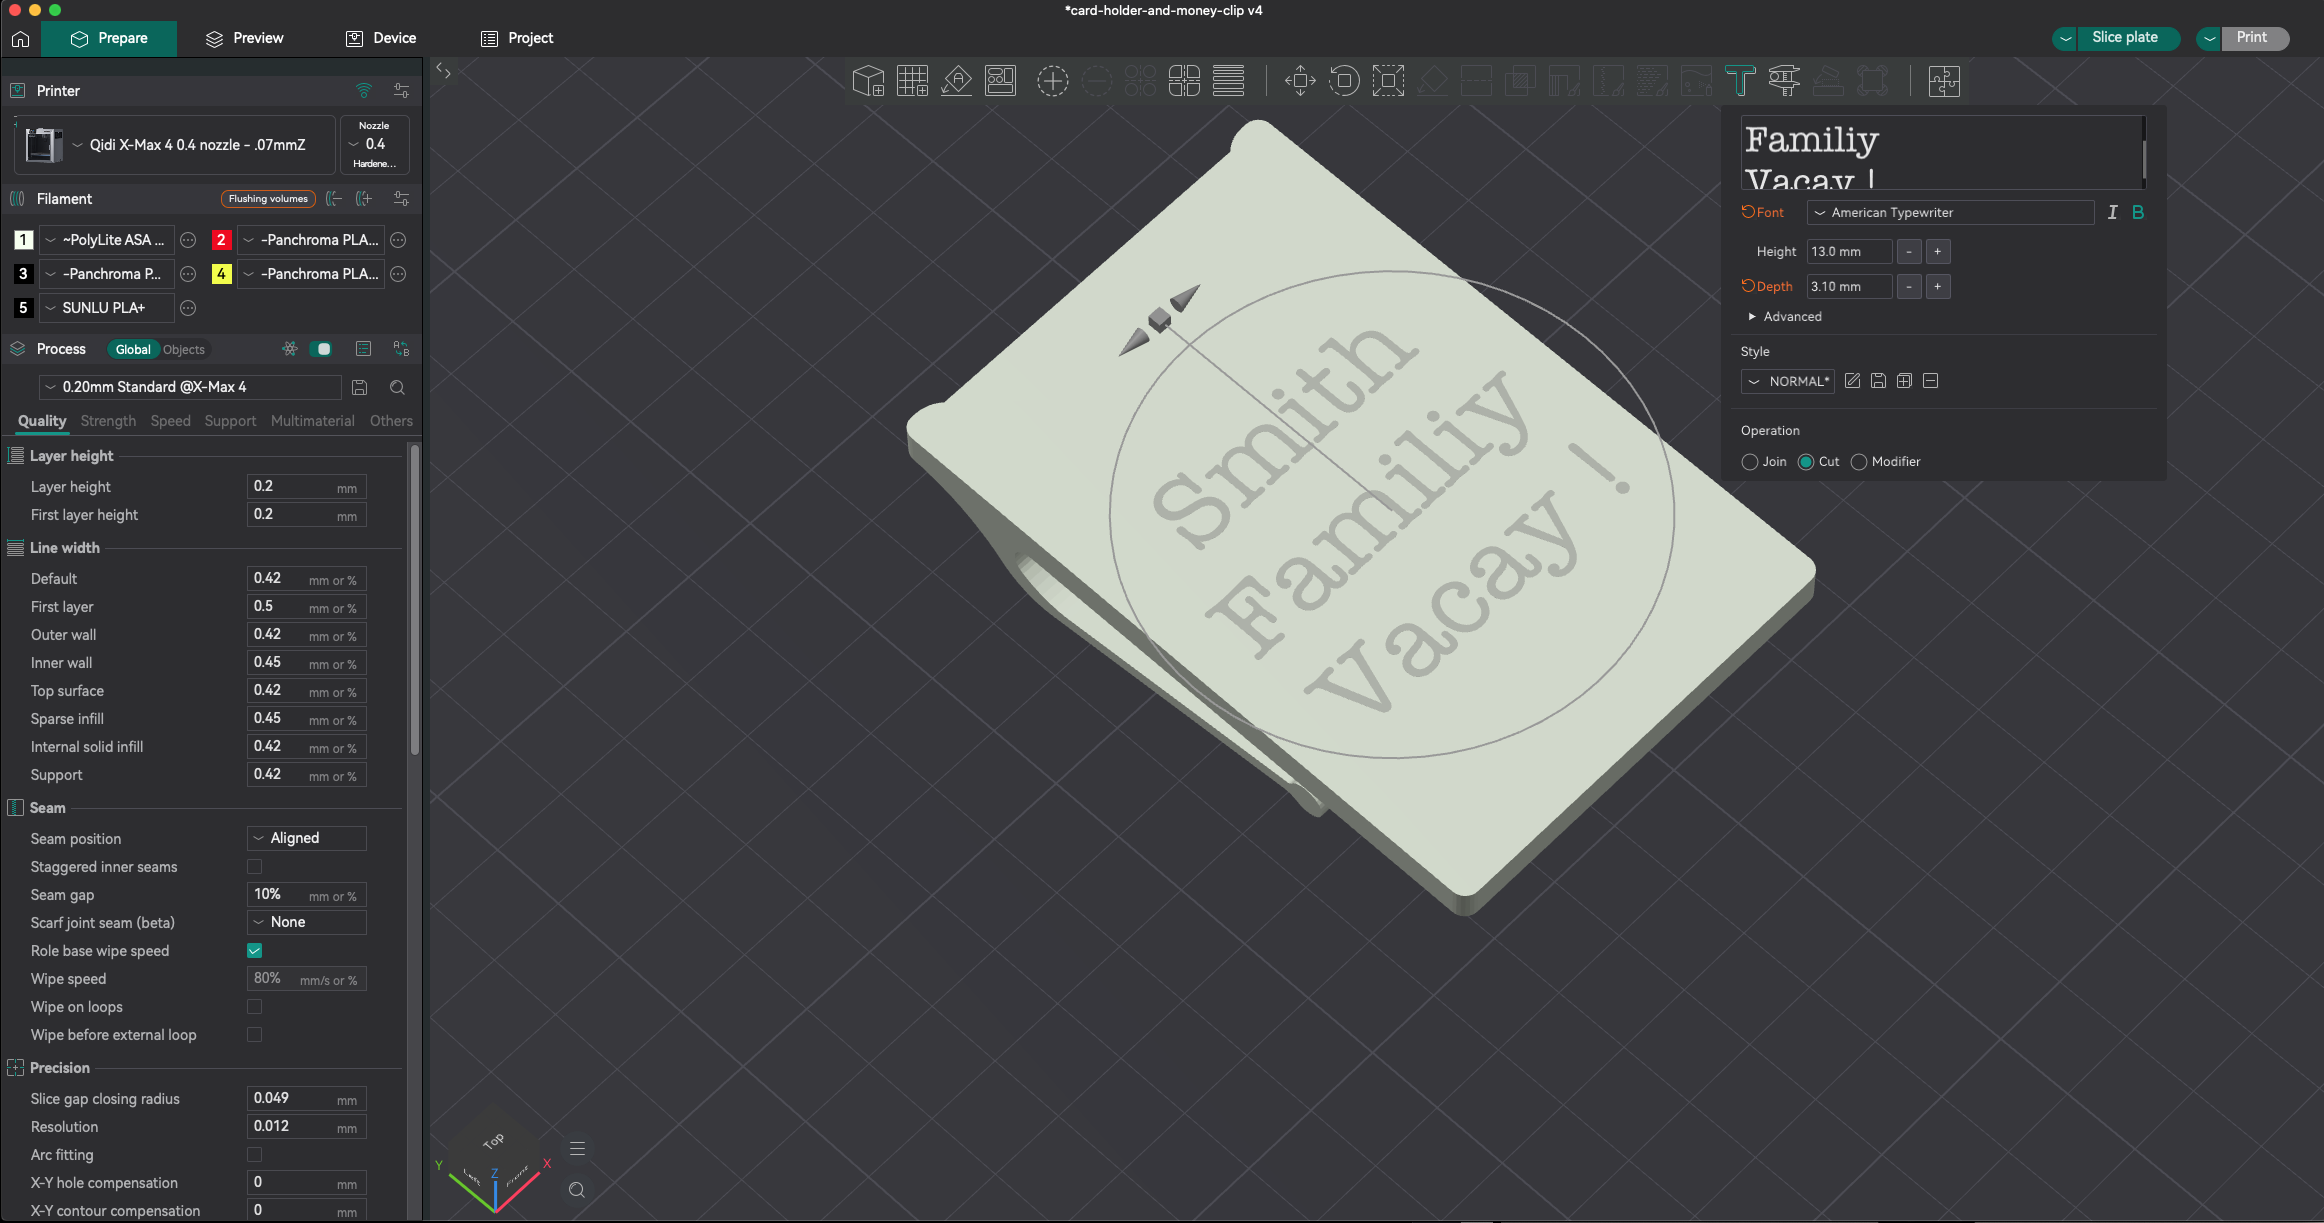Click the red filament 2 color swatch
The image size is (2324, 1223).
pyautogui.click(x=221, y=240)
